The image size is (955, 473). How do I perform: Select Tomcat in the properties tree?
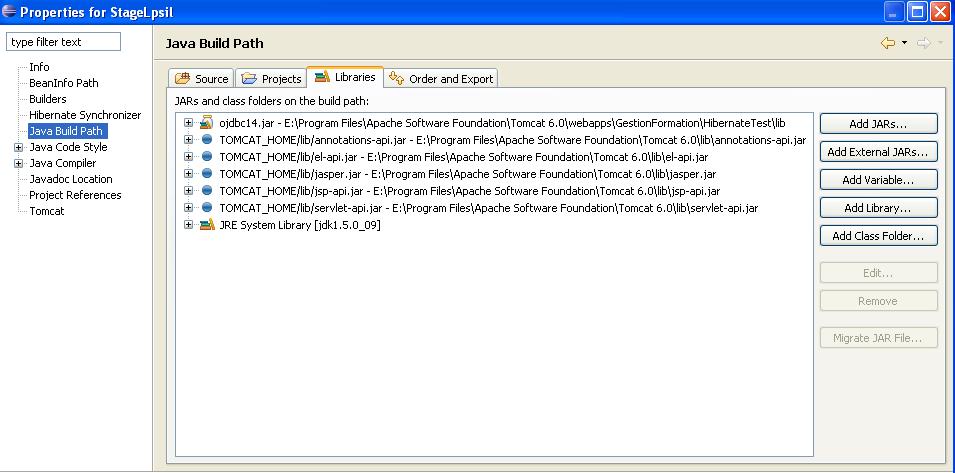point(46,211)
